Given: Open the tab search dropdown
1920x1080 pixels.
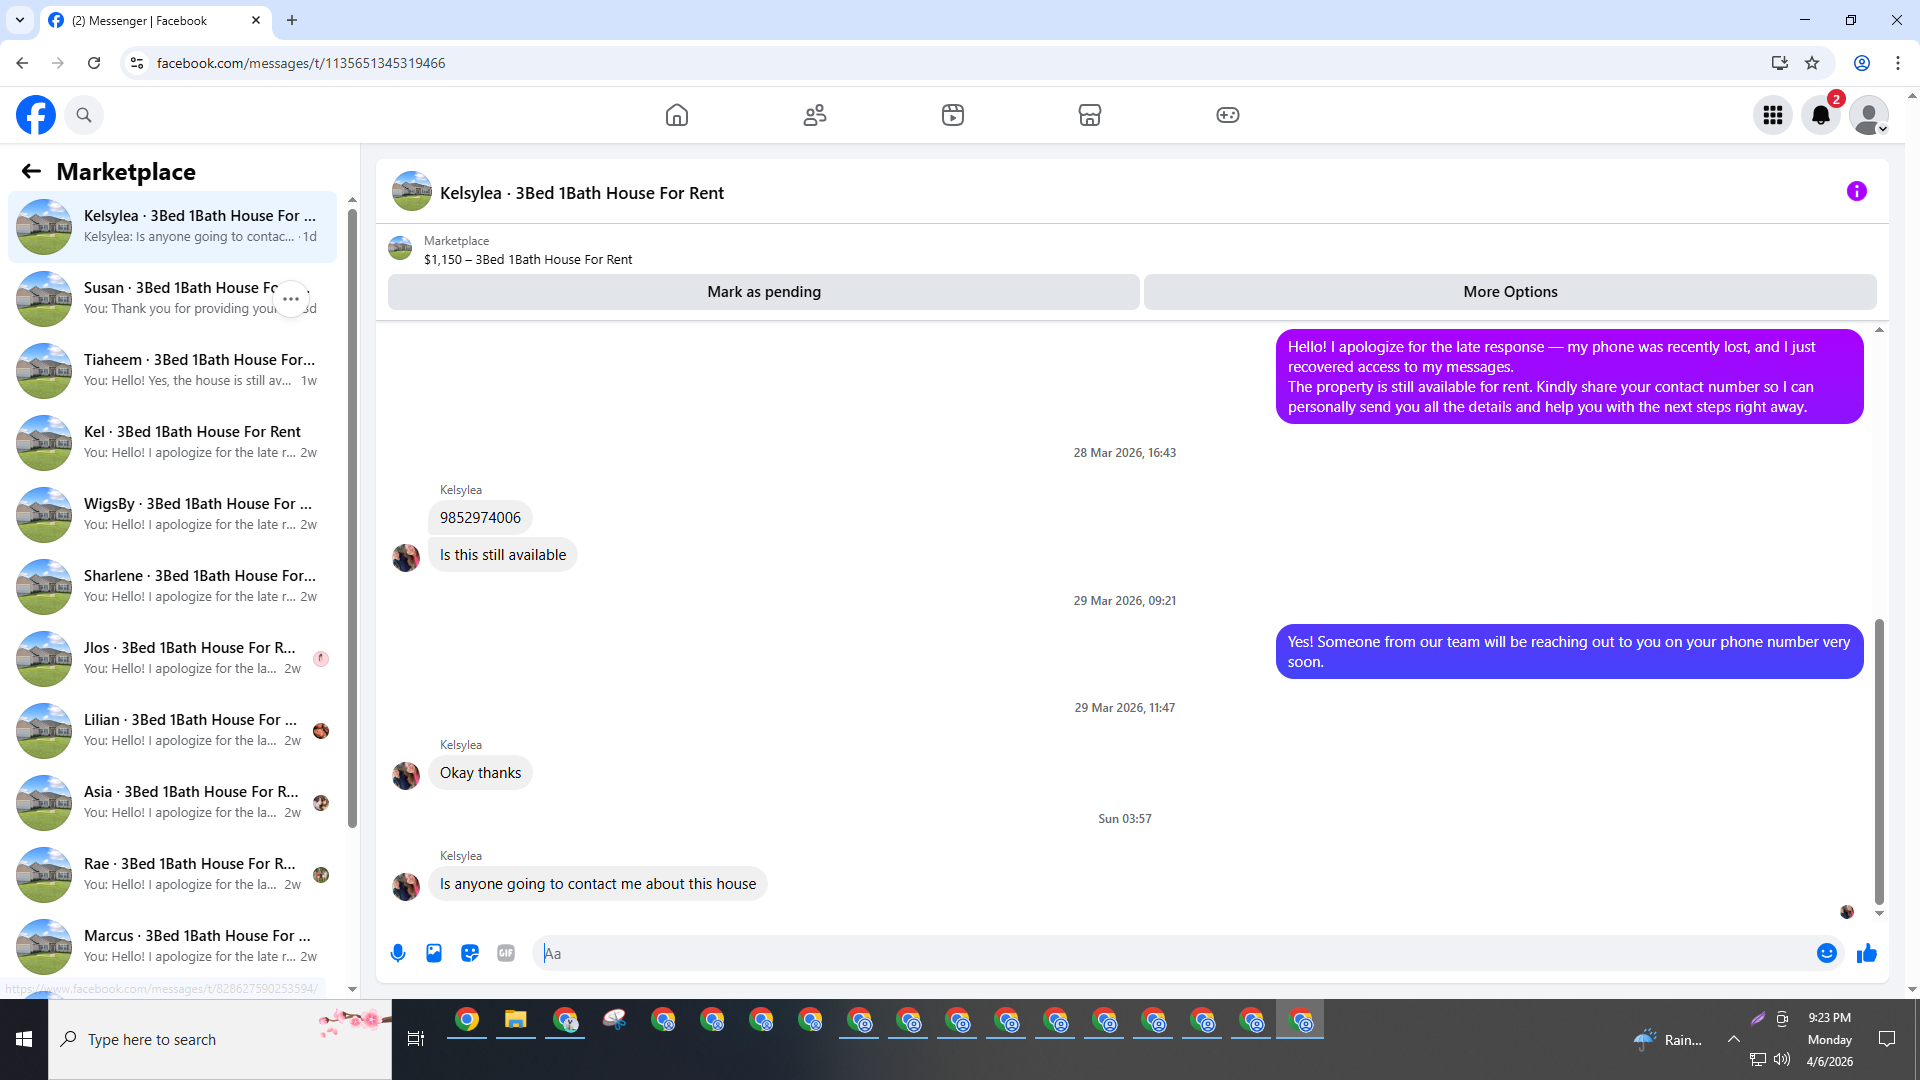Looking at the screenshot, I should tap(20, 20).
